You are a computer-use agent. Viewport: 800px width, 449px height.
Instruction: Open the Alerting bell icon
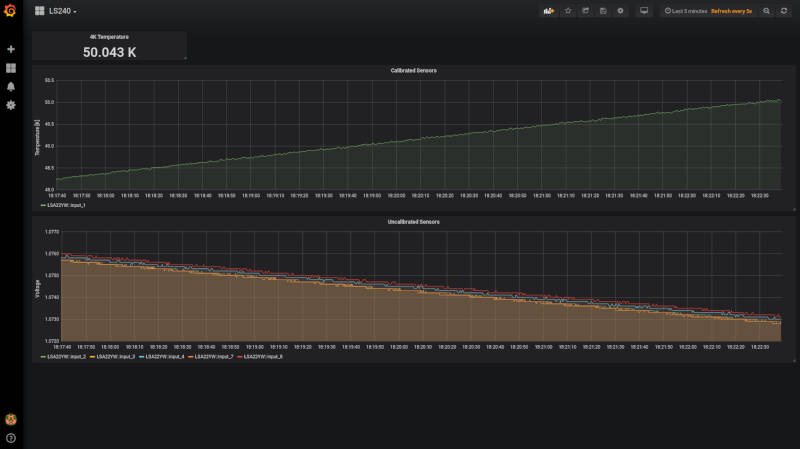pyautogui.click(x=11, y=87)
